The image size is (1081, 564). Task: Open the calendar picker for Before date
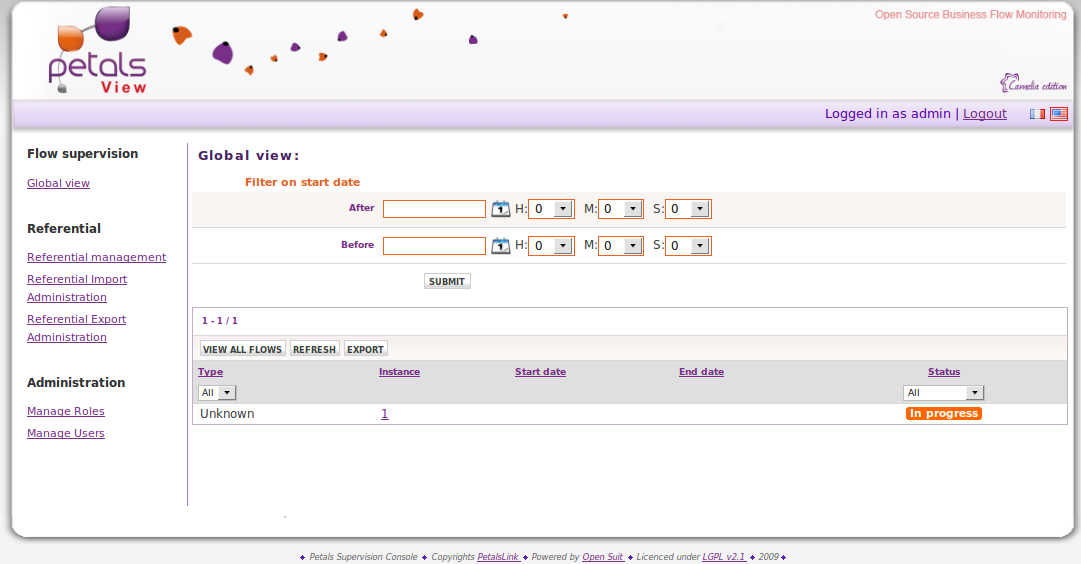point(501,246)
